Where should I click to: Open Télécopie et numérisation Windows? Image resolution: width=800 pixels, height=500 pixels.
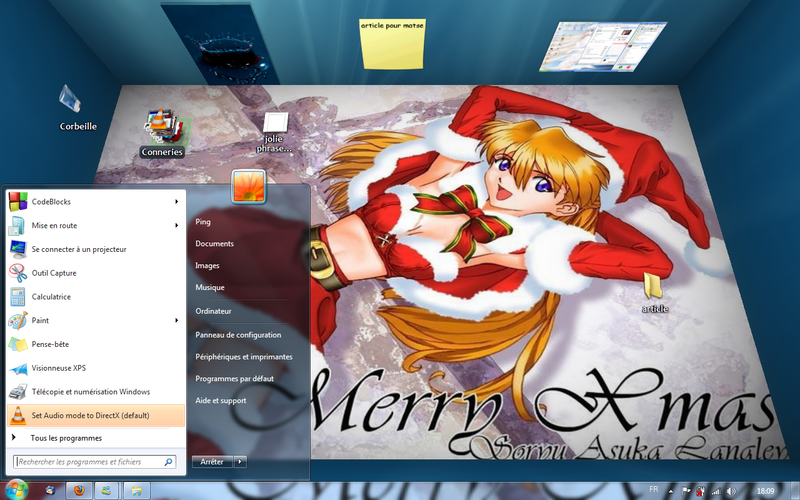click(95, 392)
